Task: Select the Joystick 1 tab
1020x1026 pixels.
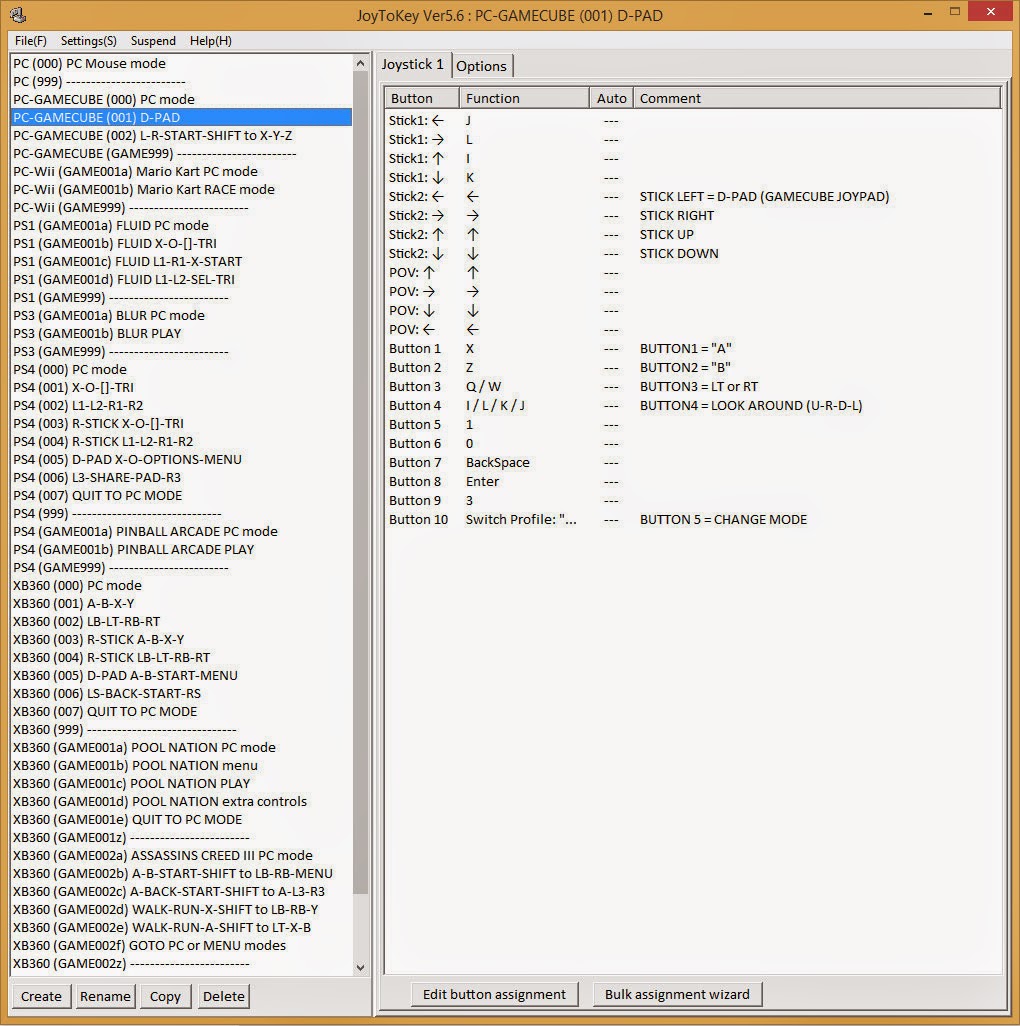Action: pyautogui.click(x=413, y=64)
